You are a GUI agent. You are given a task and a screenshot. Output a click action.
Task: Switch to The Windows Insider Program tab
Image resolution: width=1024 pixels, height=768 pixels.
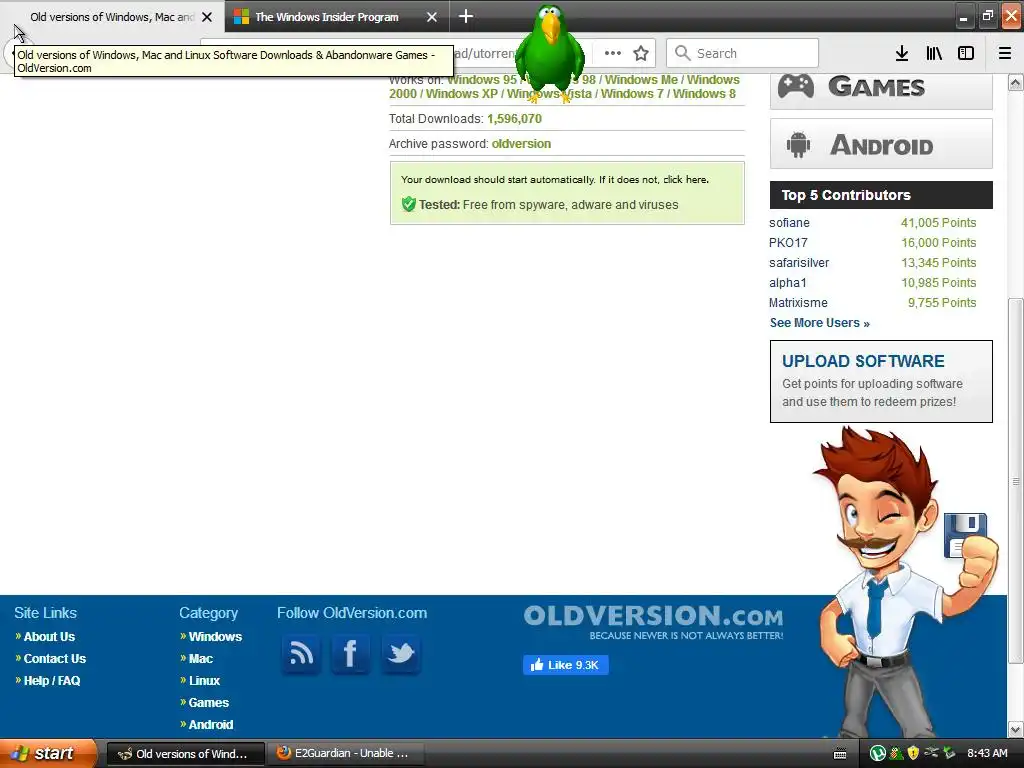coord(327,17)
